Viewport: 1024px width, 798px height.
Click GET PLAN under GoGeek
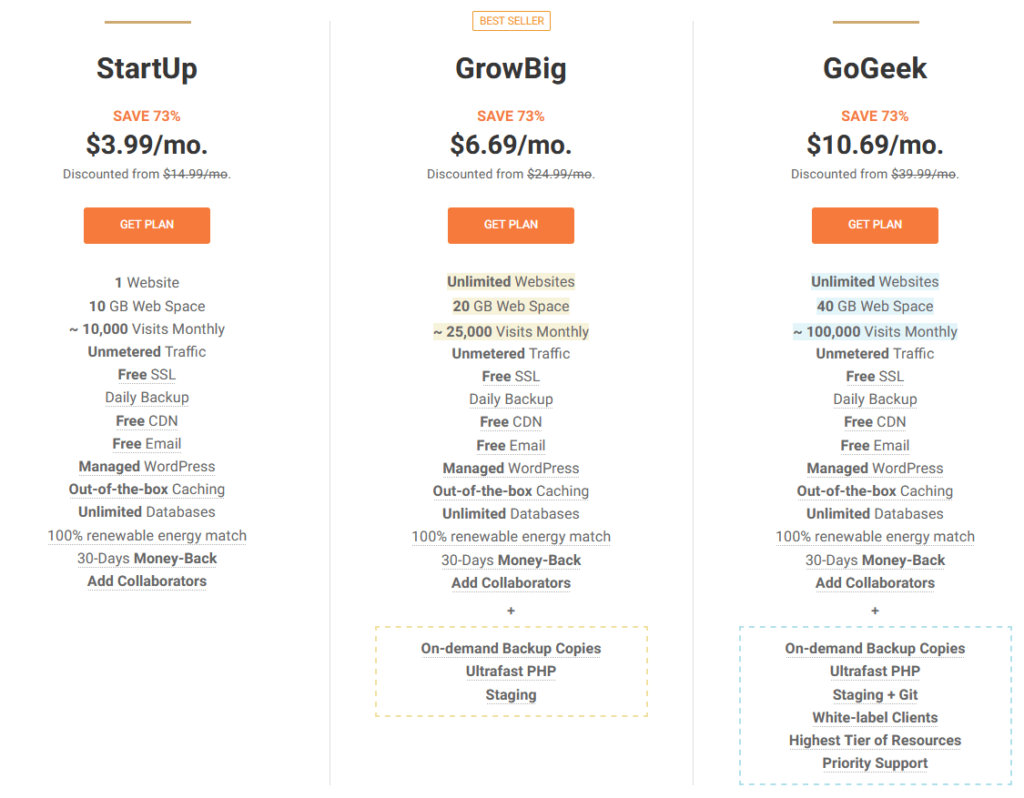click(875, 225)
